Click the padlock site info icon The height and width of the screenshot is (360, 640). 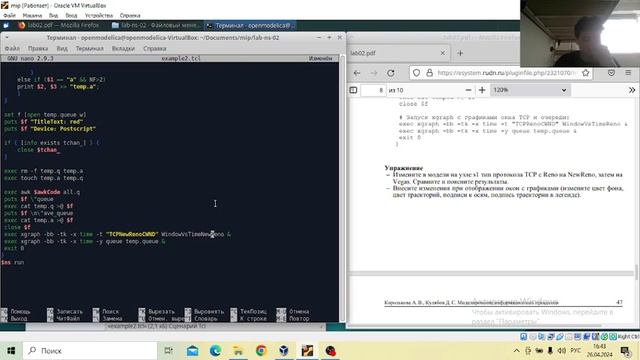(x=429, y=73)
